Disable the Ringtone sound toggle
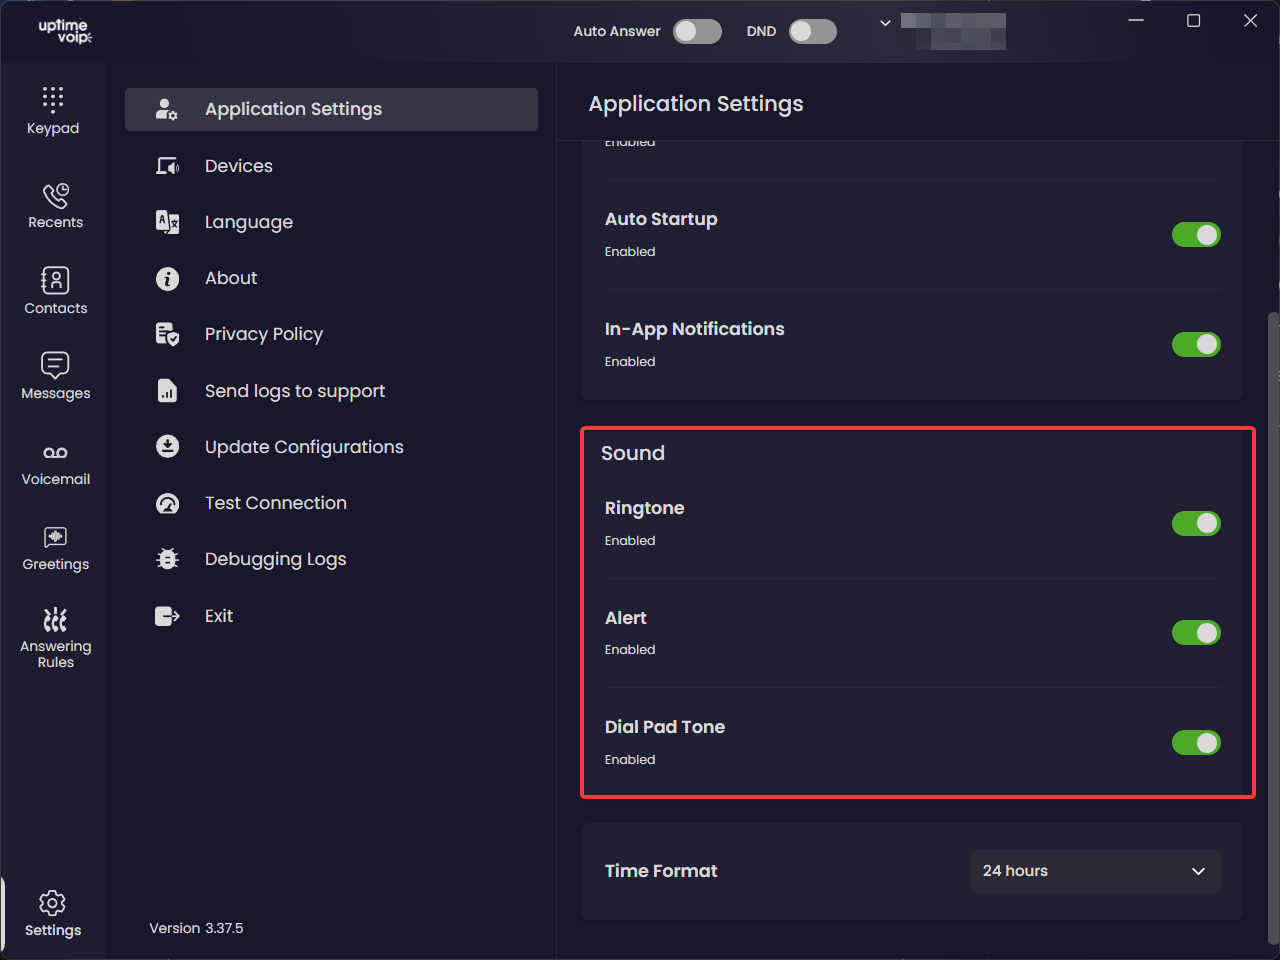The height and width of the screenshot is (960, 1280). coord(1196,523)
